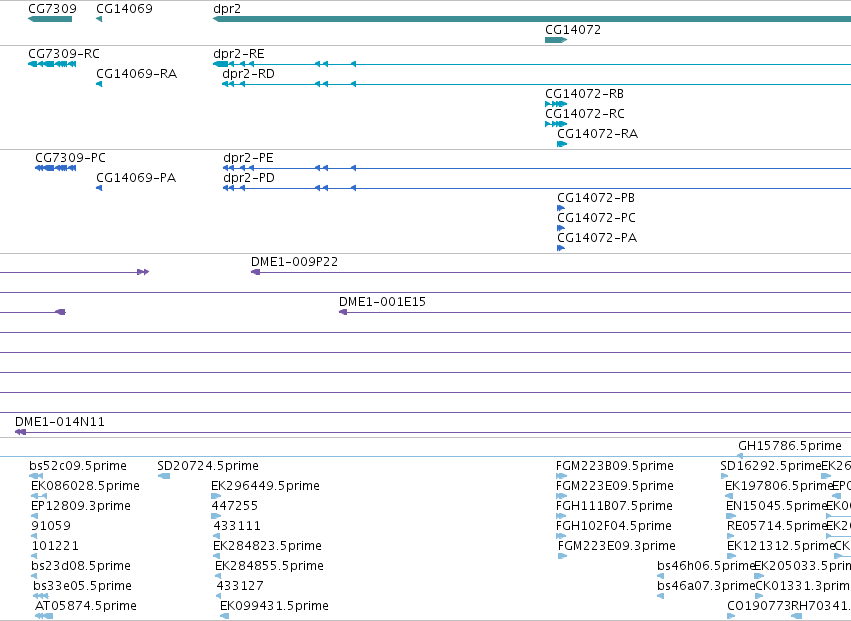Select the feature labeled 91059
The width and height of the screenshot is (851, 621).
pyautogui.click(x=51, y=527)
